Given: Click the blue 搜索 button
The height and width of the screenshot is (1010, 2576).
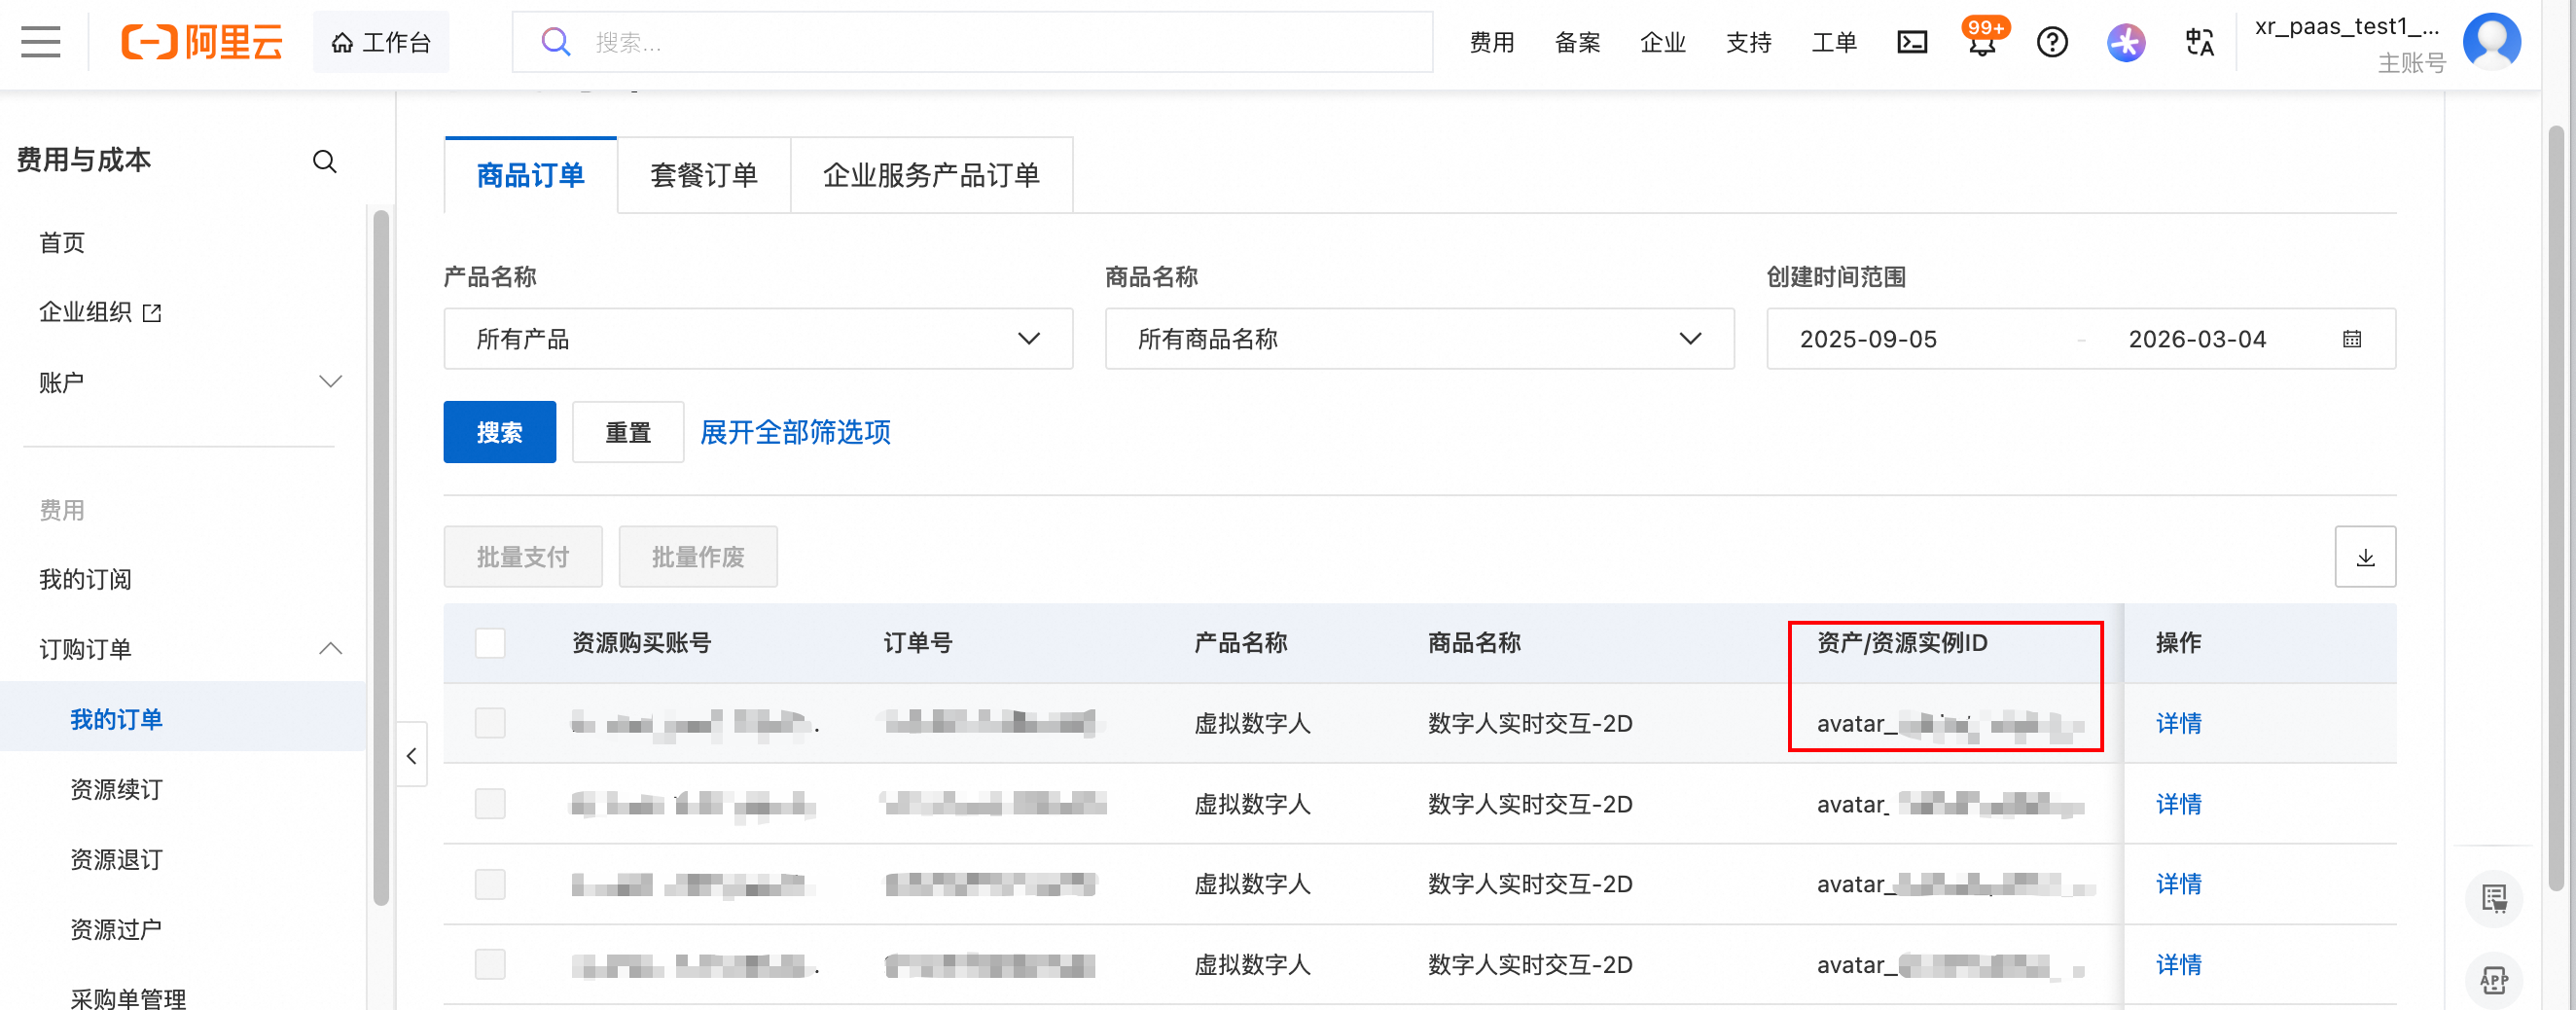Looking at the screenshot, I should [499, 432].
